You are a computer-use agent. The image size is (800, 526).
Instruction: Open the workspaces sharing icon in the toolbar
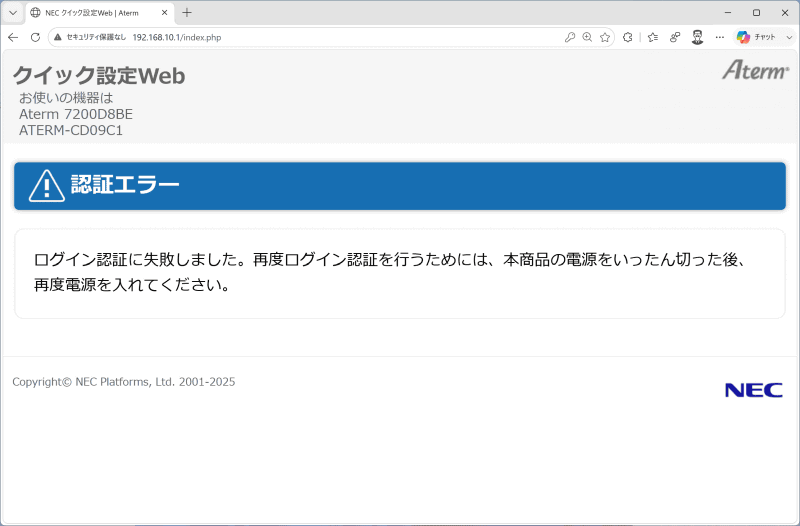675,37
